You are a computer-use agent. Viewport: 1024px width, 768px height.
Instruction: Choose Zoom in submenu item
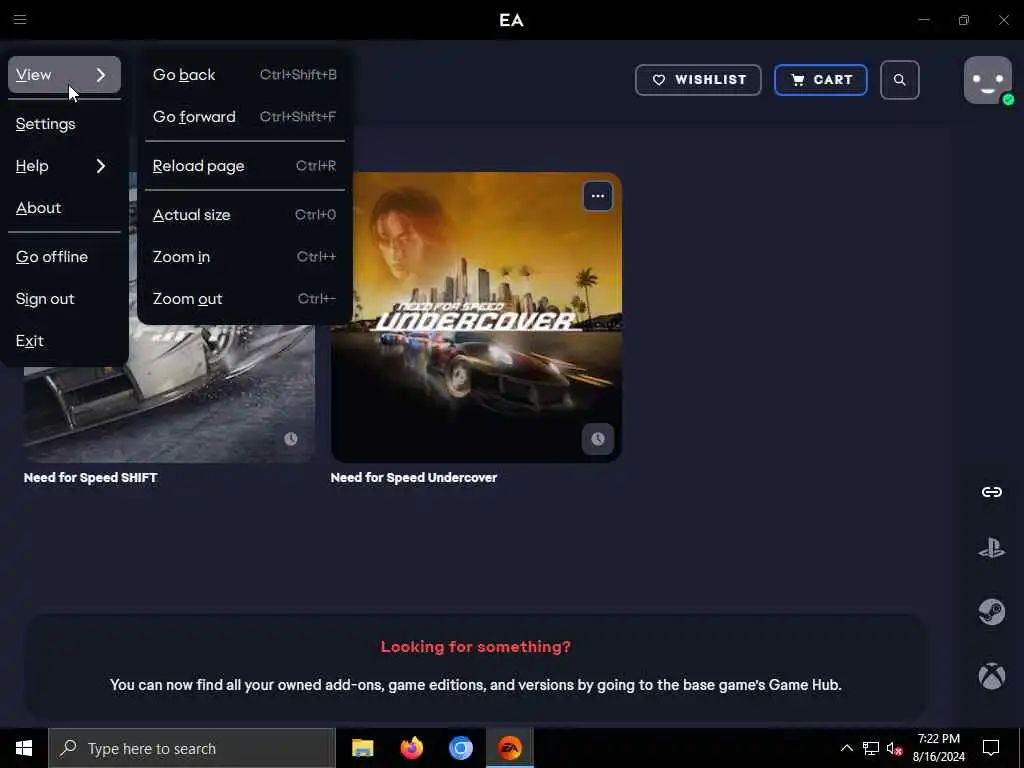[244, 257]
